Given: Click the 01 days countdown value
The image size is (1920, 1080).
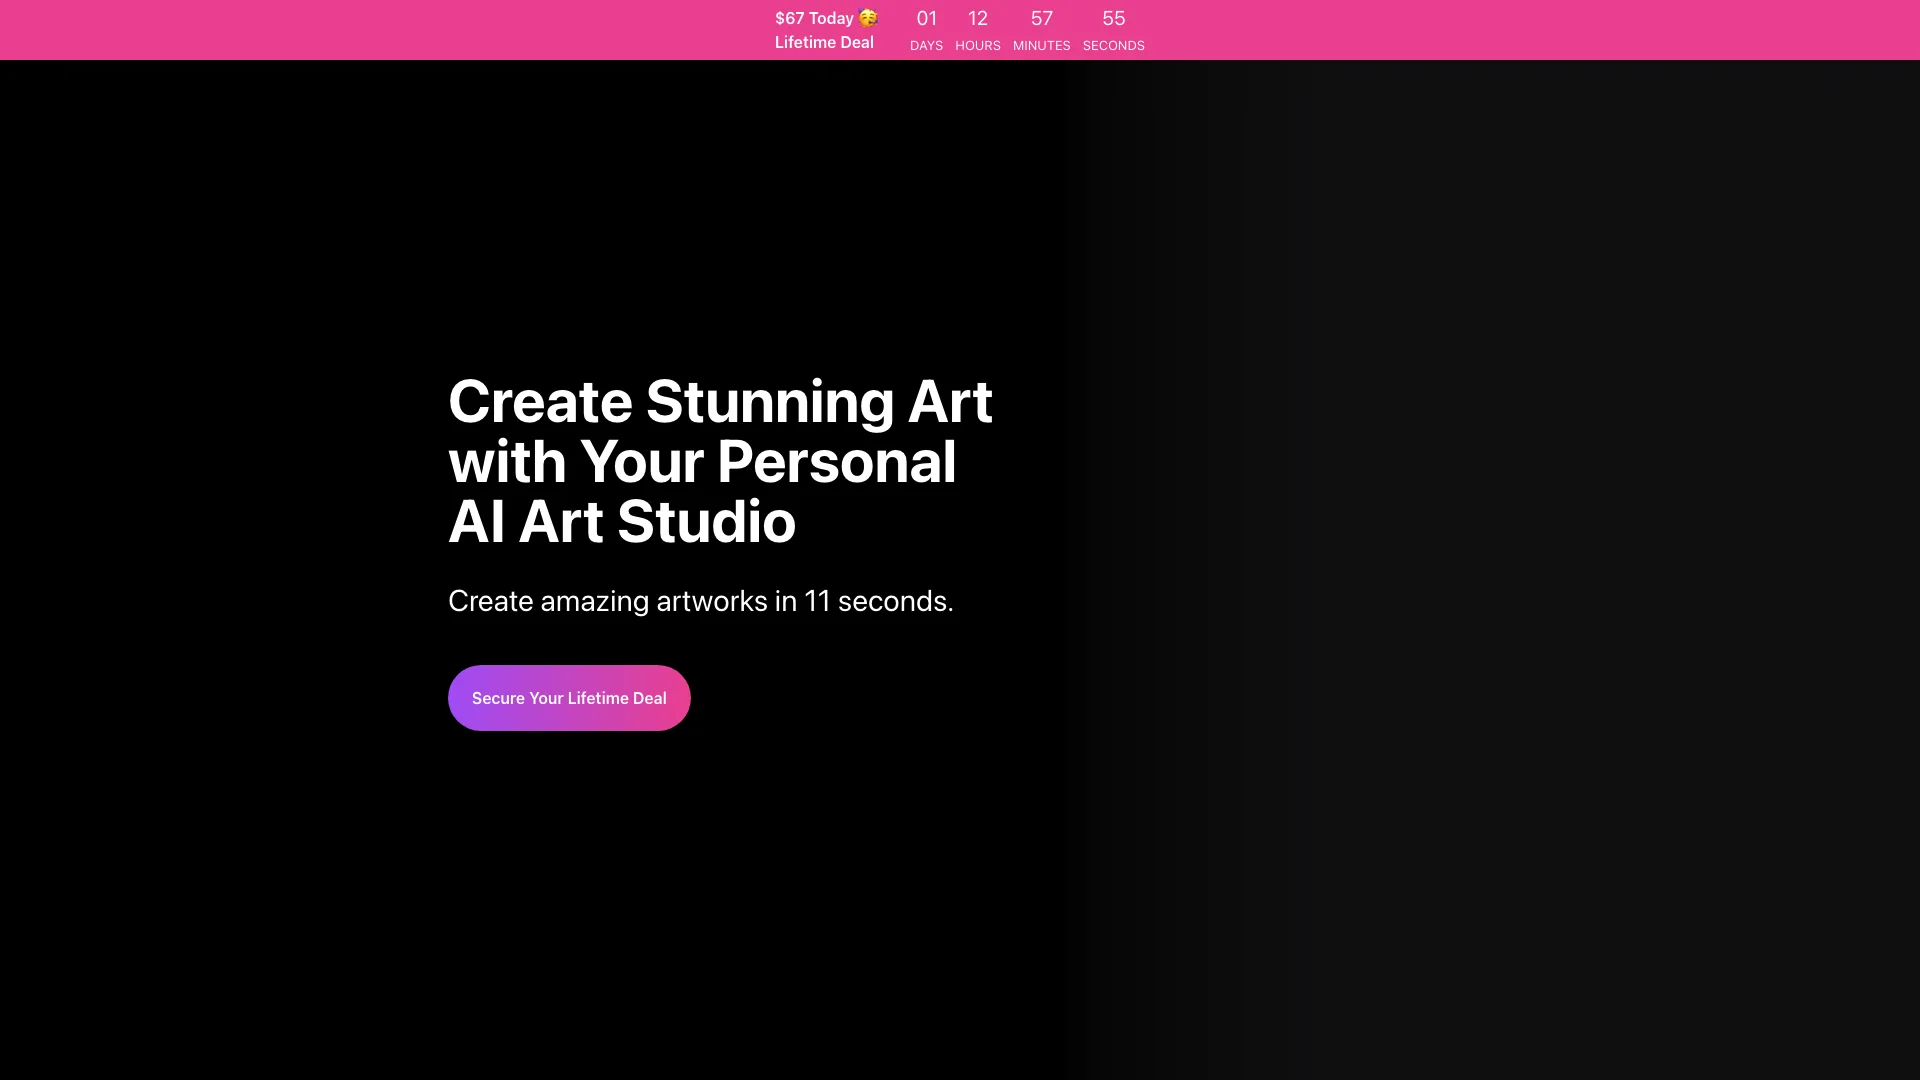Looking at the screenshot, I should [927, 19].
